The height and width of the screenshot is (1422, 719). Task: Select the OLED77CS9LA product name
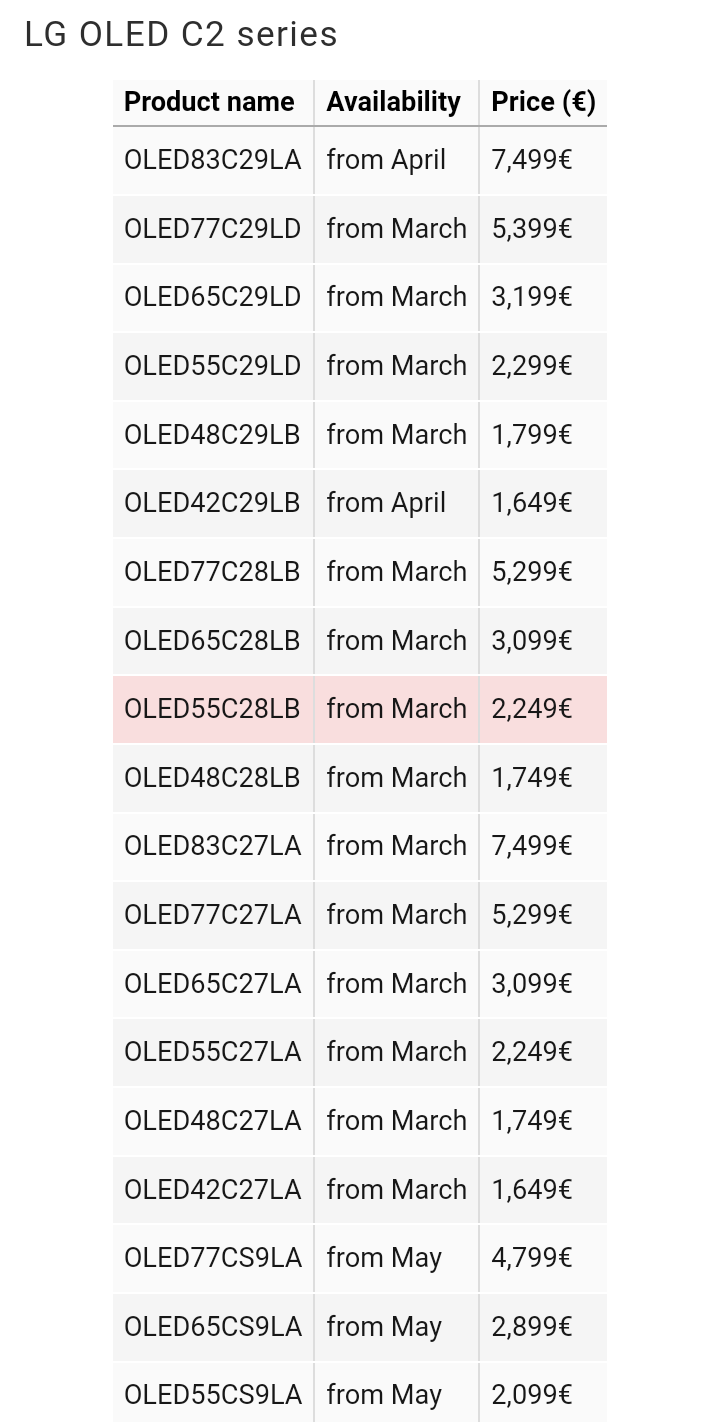[x=212, y=1258]
